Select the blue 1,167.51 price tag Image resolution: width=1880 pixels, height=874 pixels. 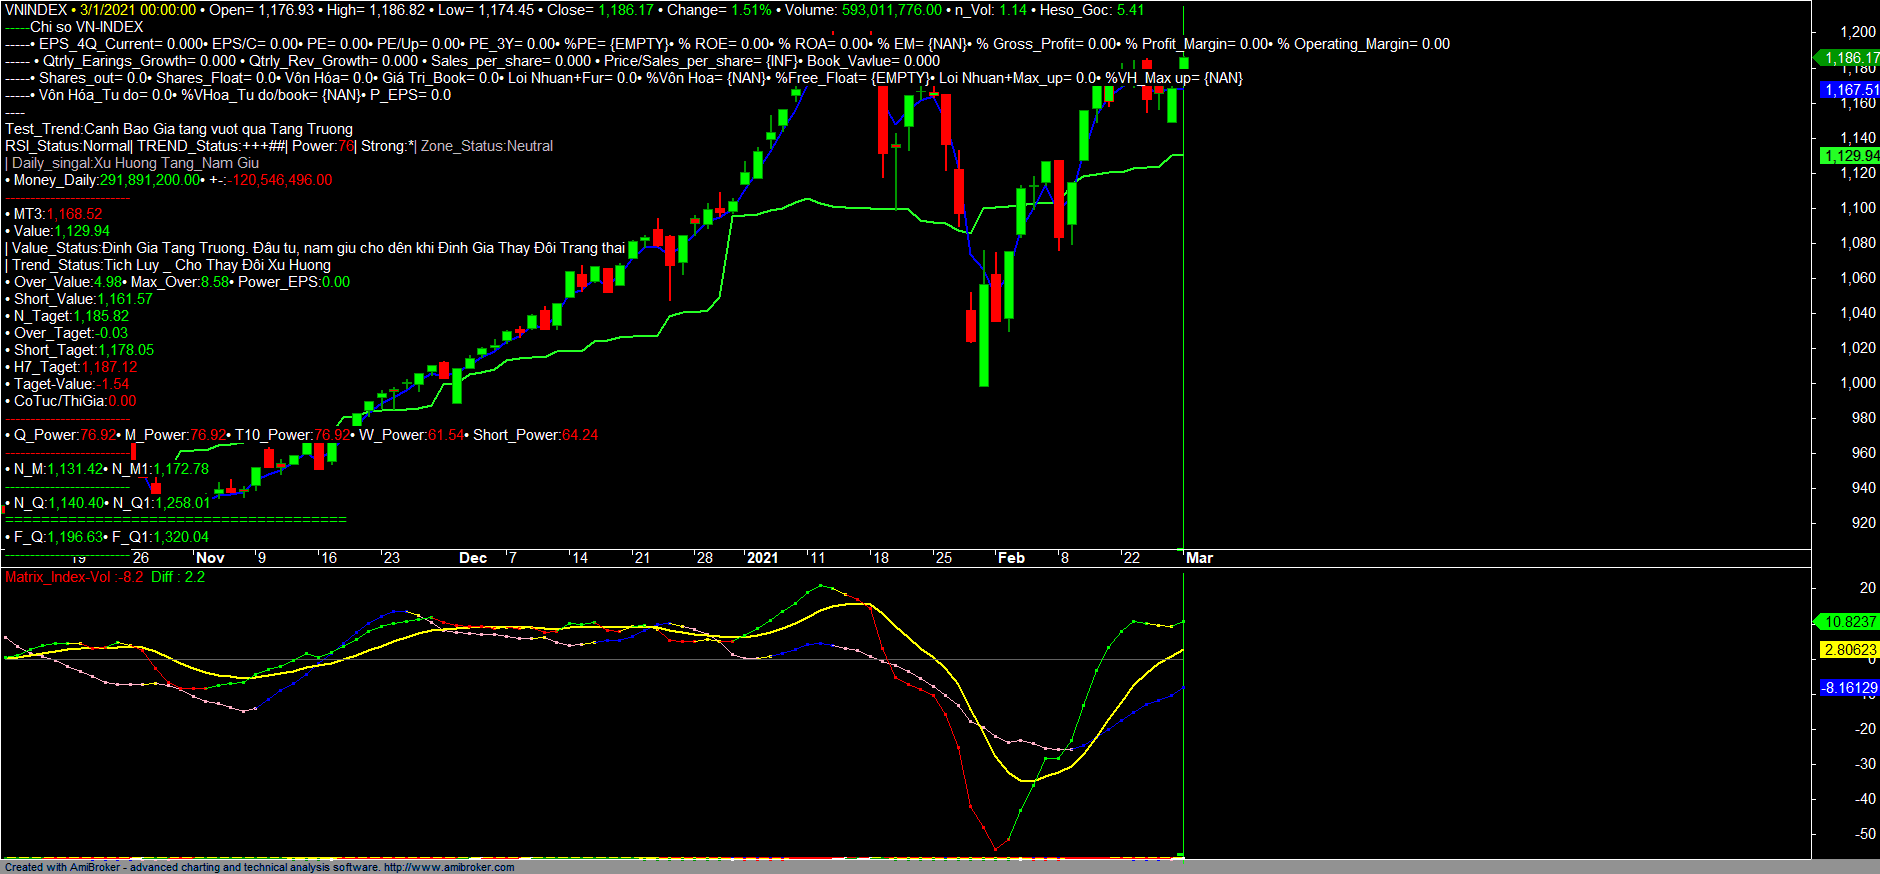pos(1850,90)
